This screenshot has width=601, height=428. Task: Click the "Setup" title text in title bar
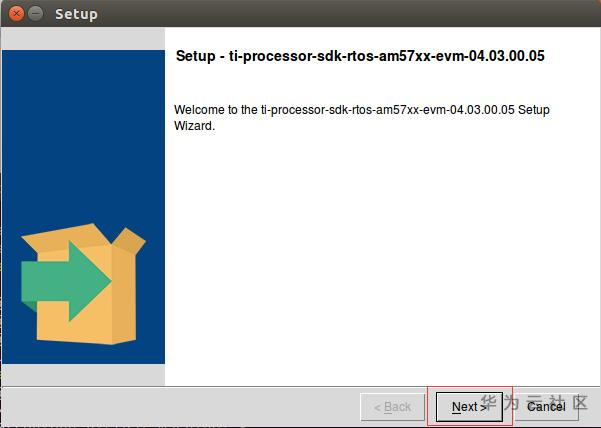(x=76, y=14)
